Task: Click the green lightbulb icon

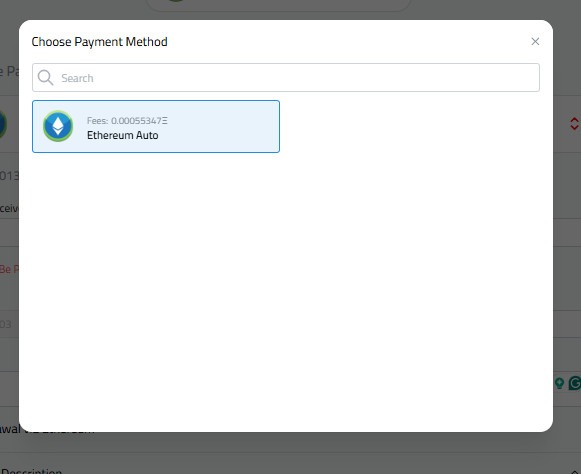Action: click(560, 383)
